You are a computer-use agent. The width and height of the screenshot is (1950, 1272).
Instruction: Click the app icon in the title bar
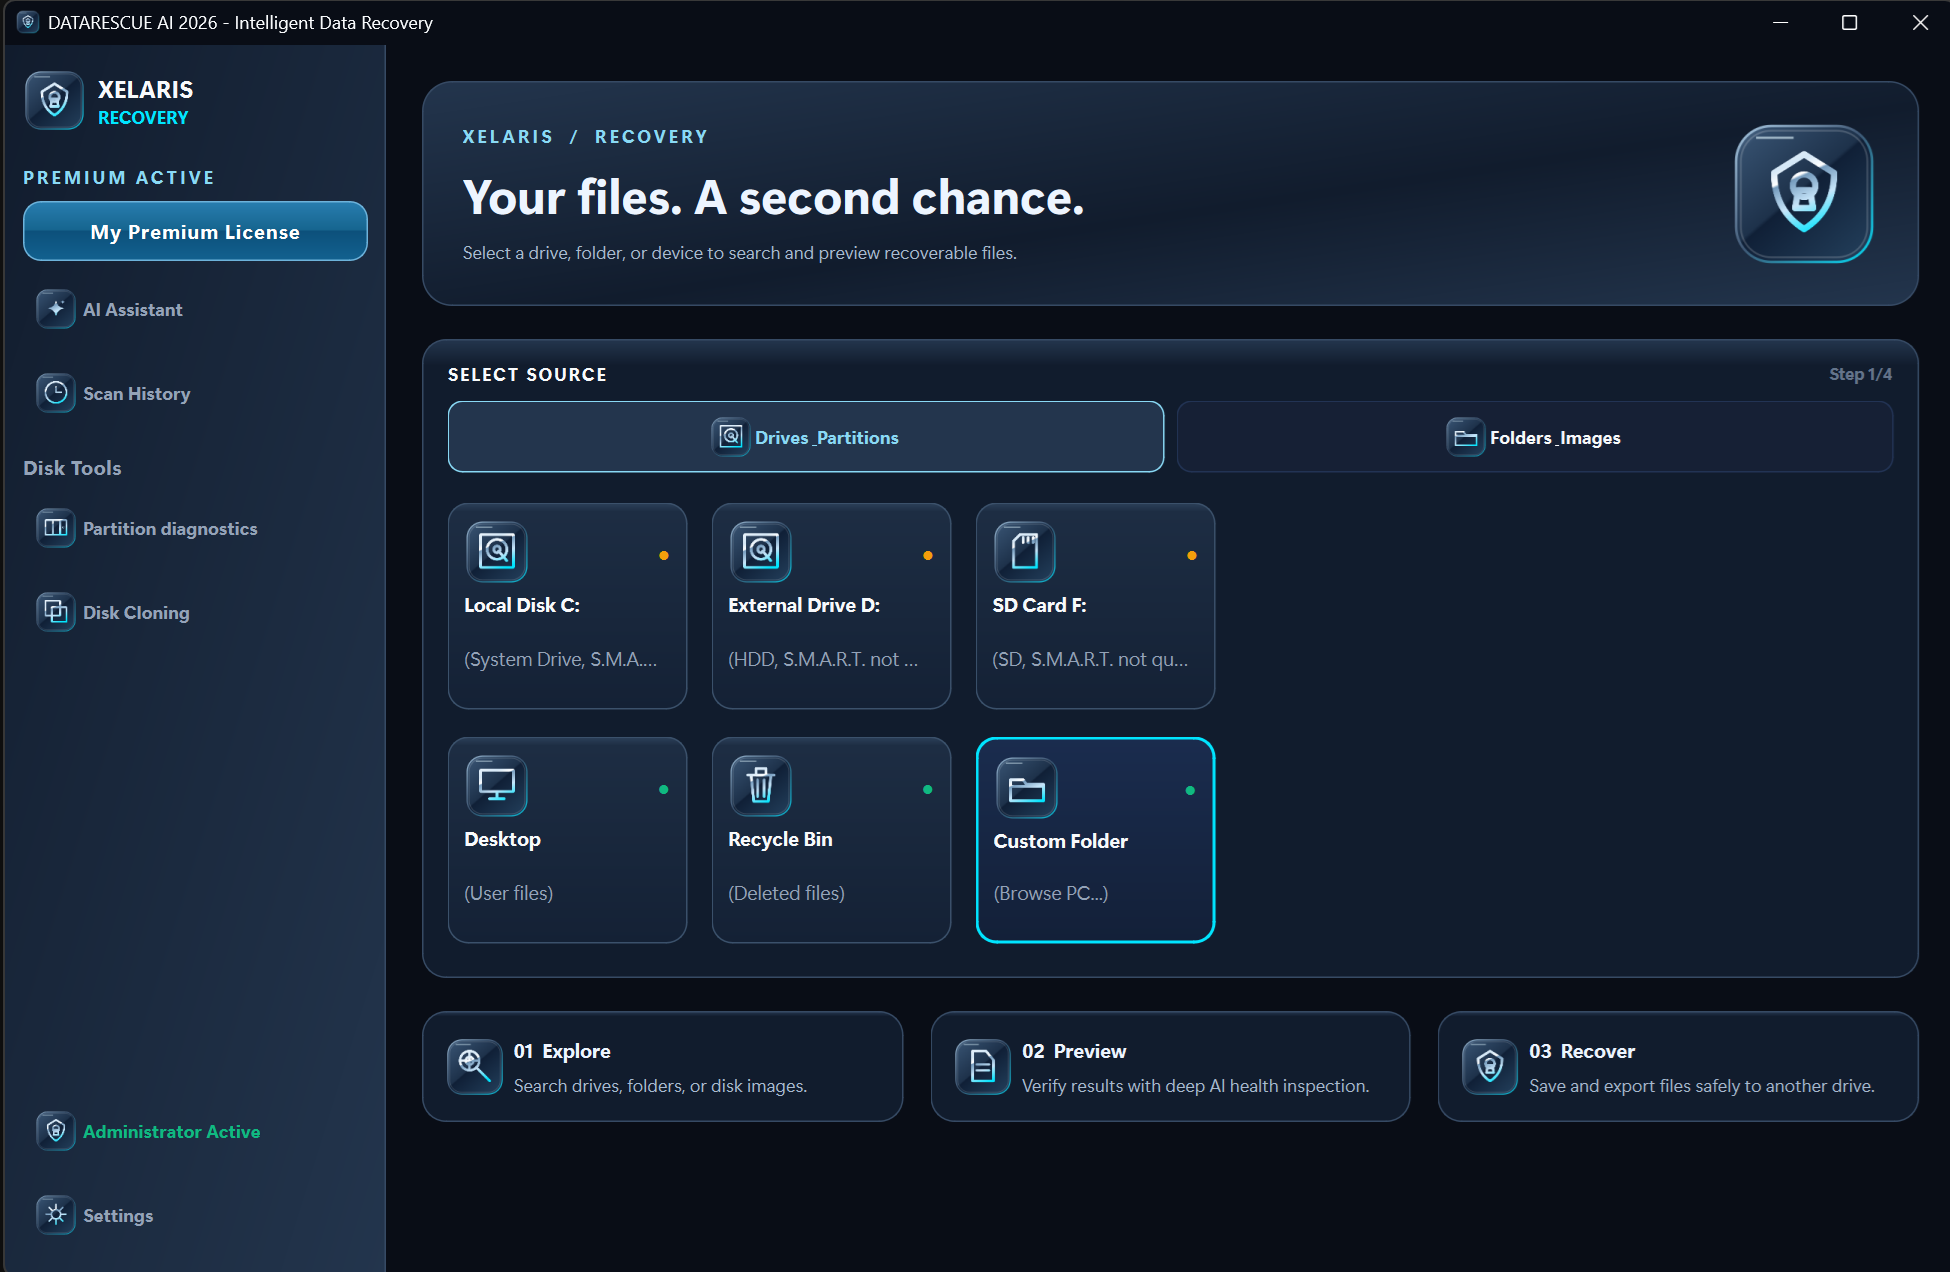click(x=28, y=22)
